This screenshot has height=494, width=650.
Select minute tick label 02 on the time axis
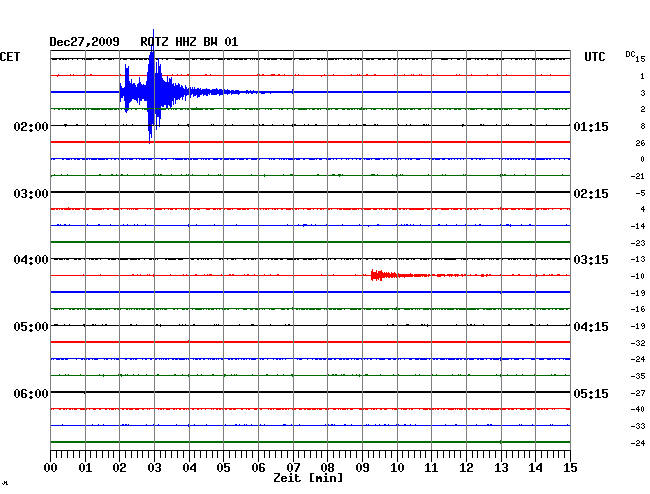119,468
